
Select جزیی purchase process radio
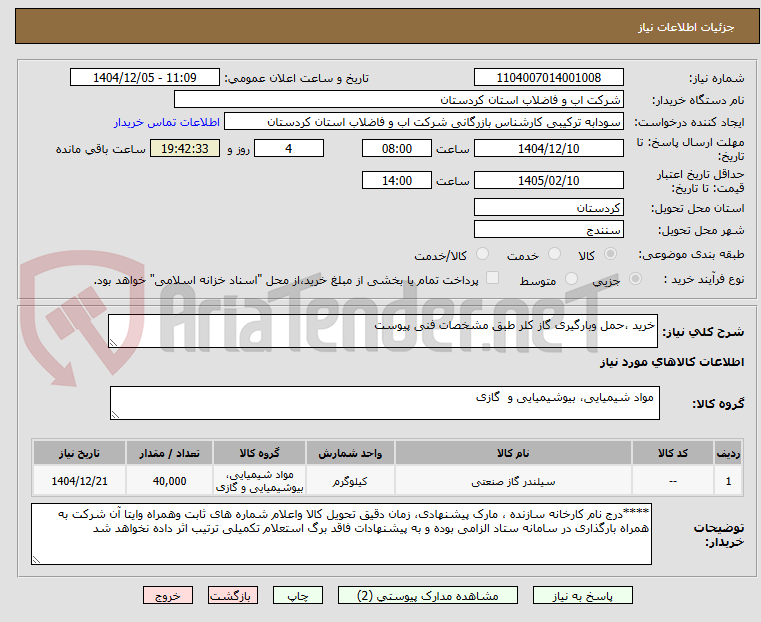[x=635, y=279]
